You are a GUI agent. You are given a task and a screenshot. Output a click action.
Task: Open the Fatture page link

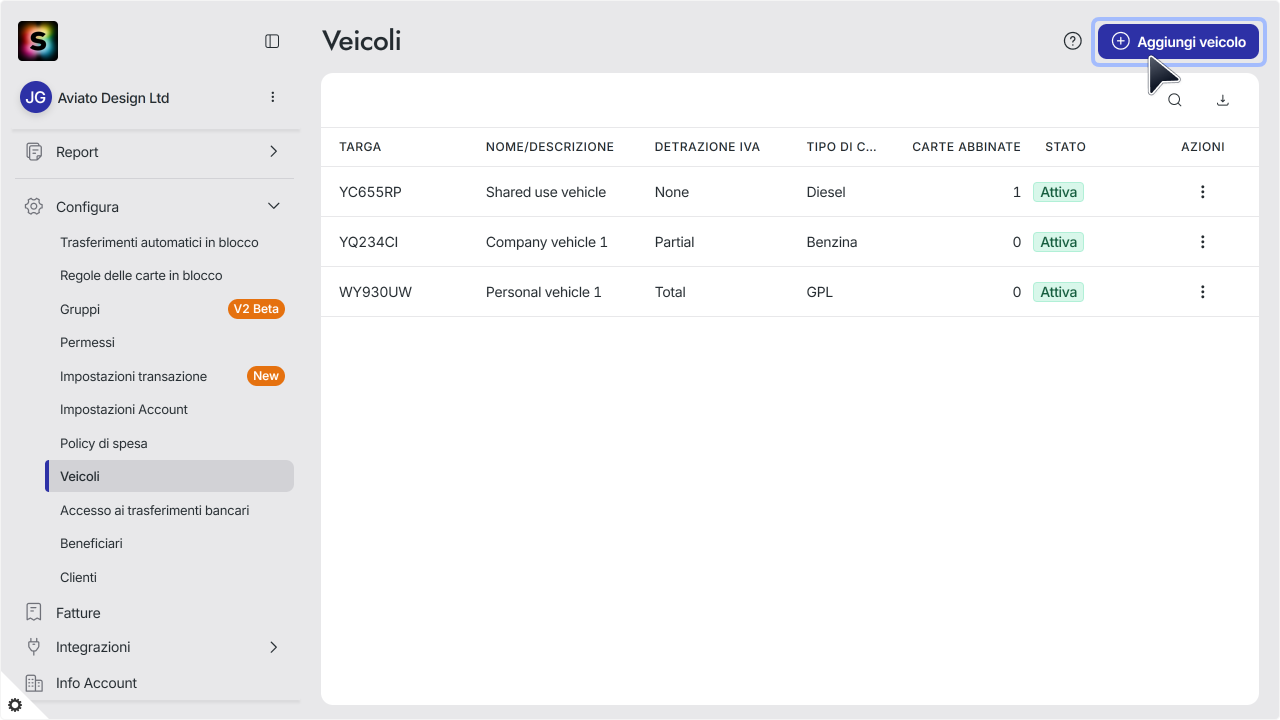point(78,613)
